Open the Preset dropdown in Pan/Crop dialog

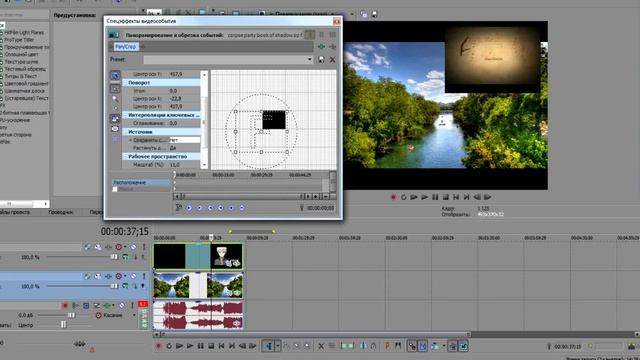(x=309, y=60)
